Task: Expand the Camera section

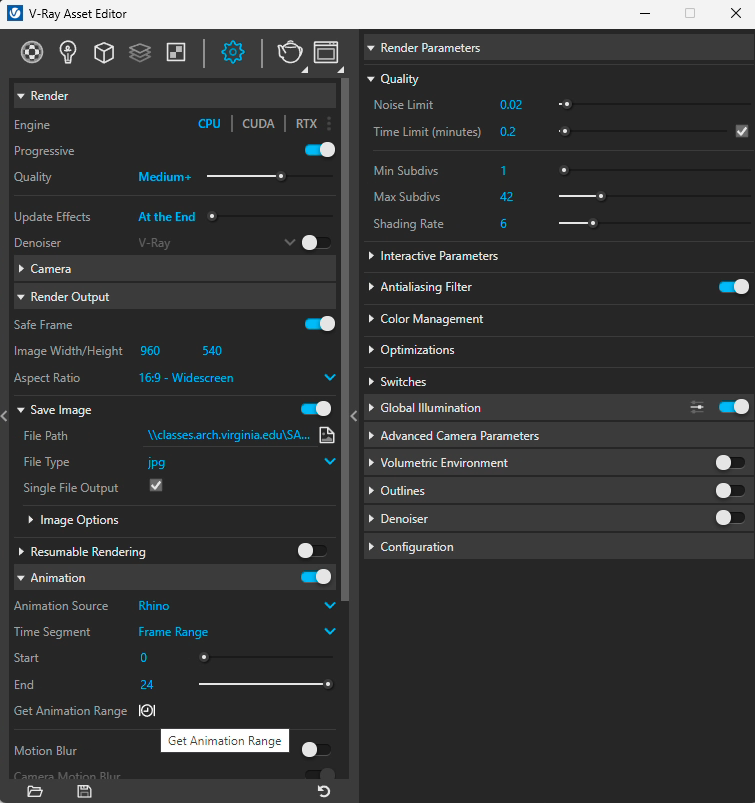Action: click(50, 269)
